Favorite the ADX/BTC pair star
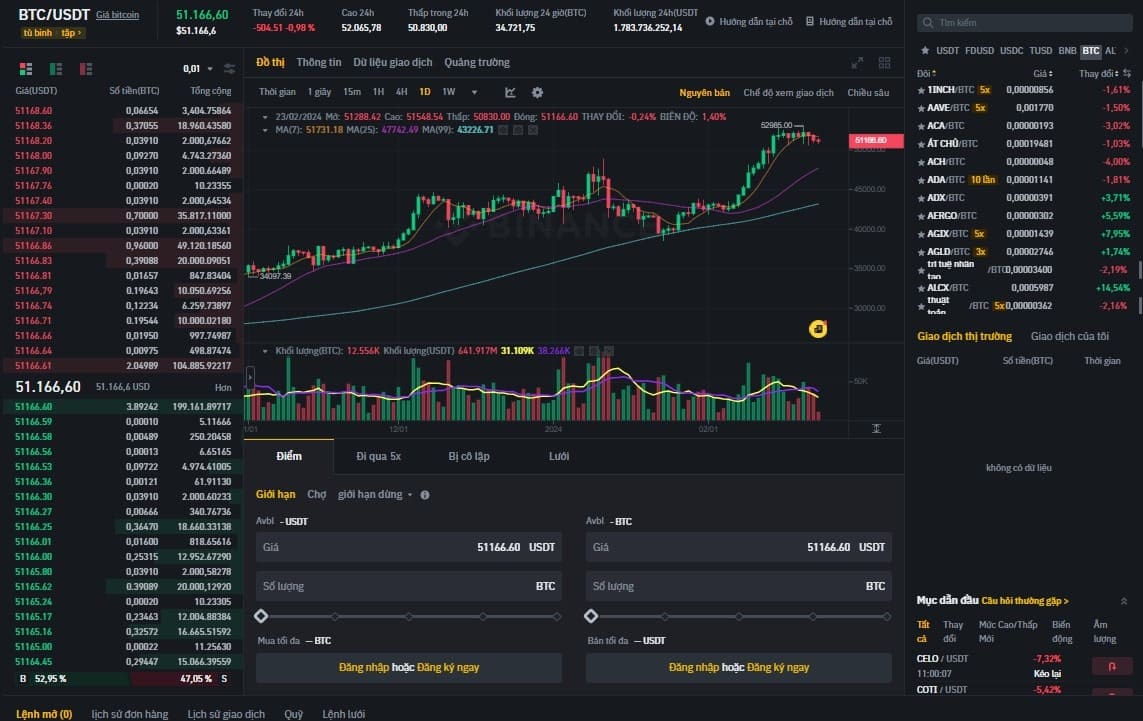 tap(921, 198)
